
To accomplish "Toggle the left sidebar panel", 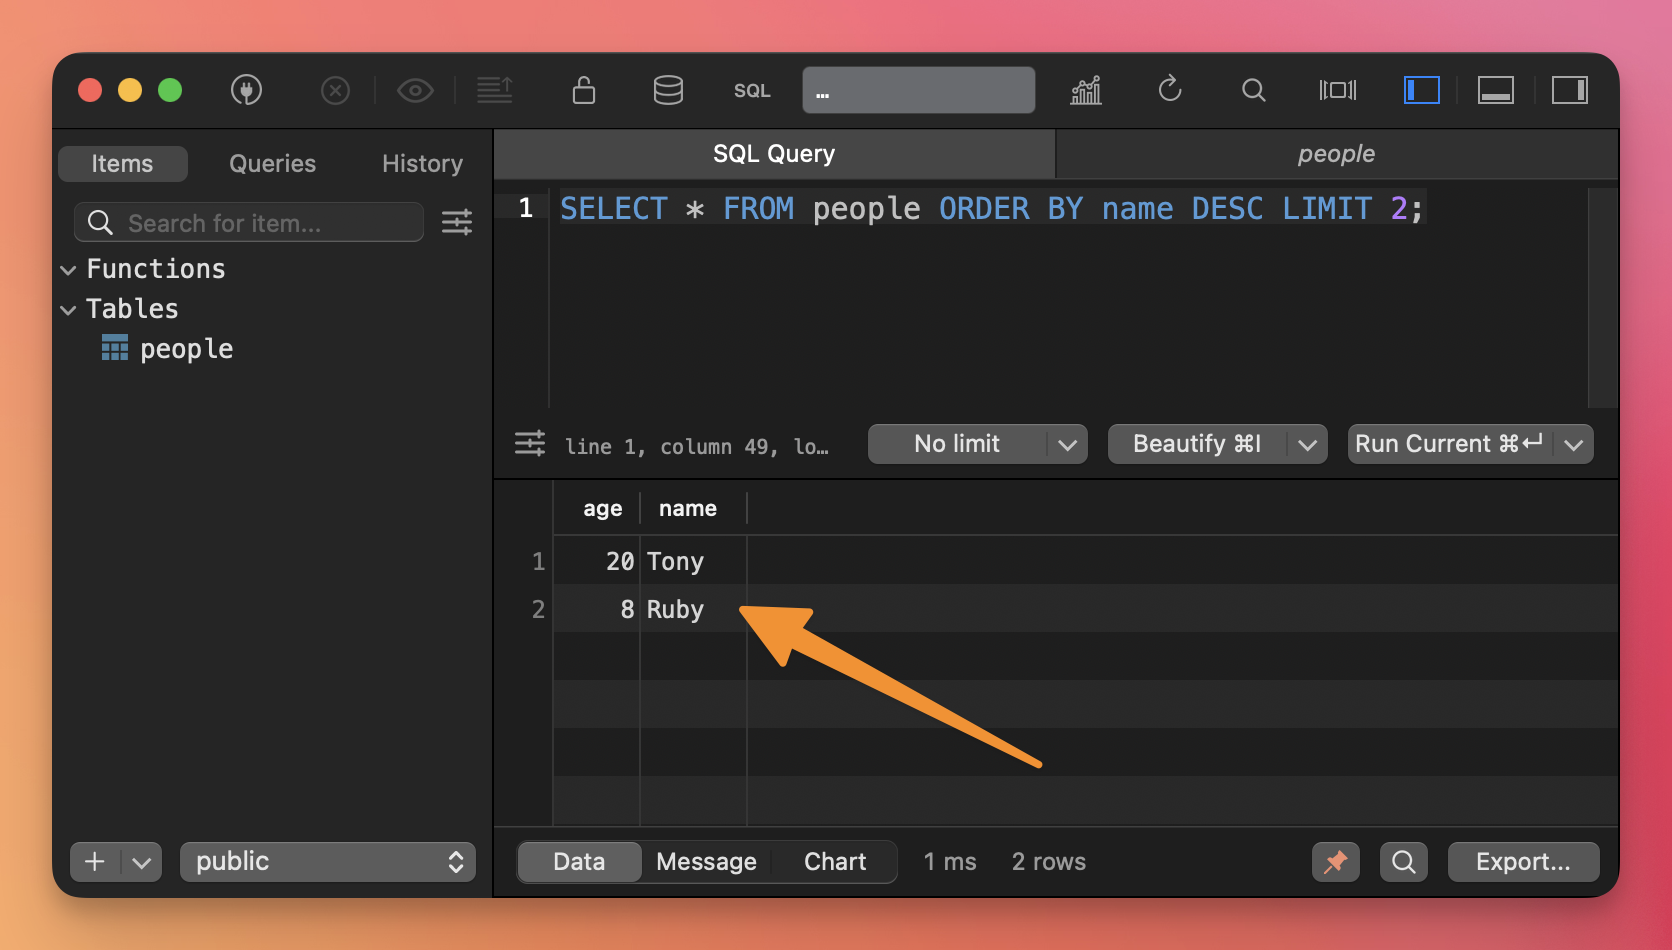I will [1421, 91].
